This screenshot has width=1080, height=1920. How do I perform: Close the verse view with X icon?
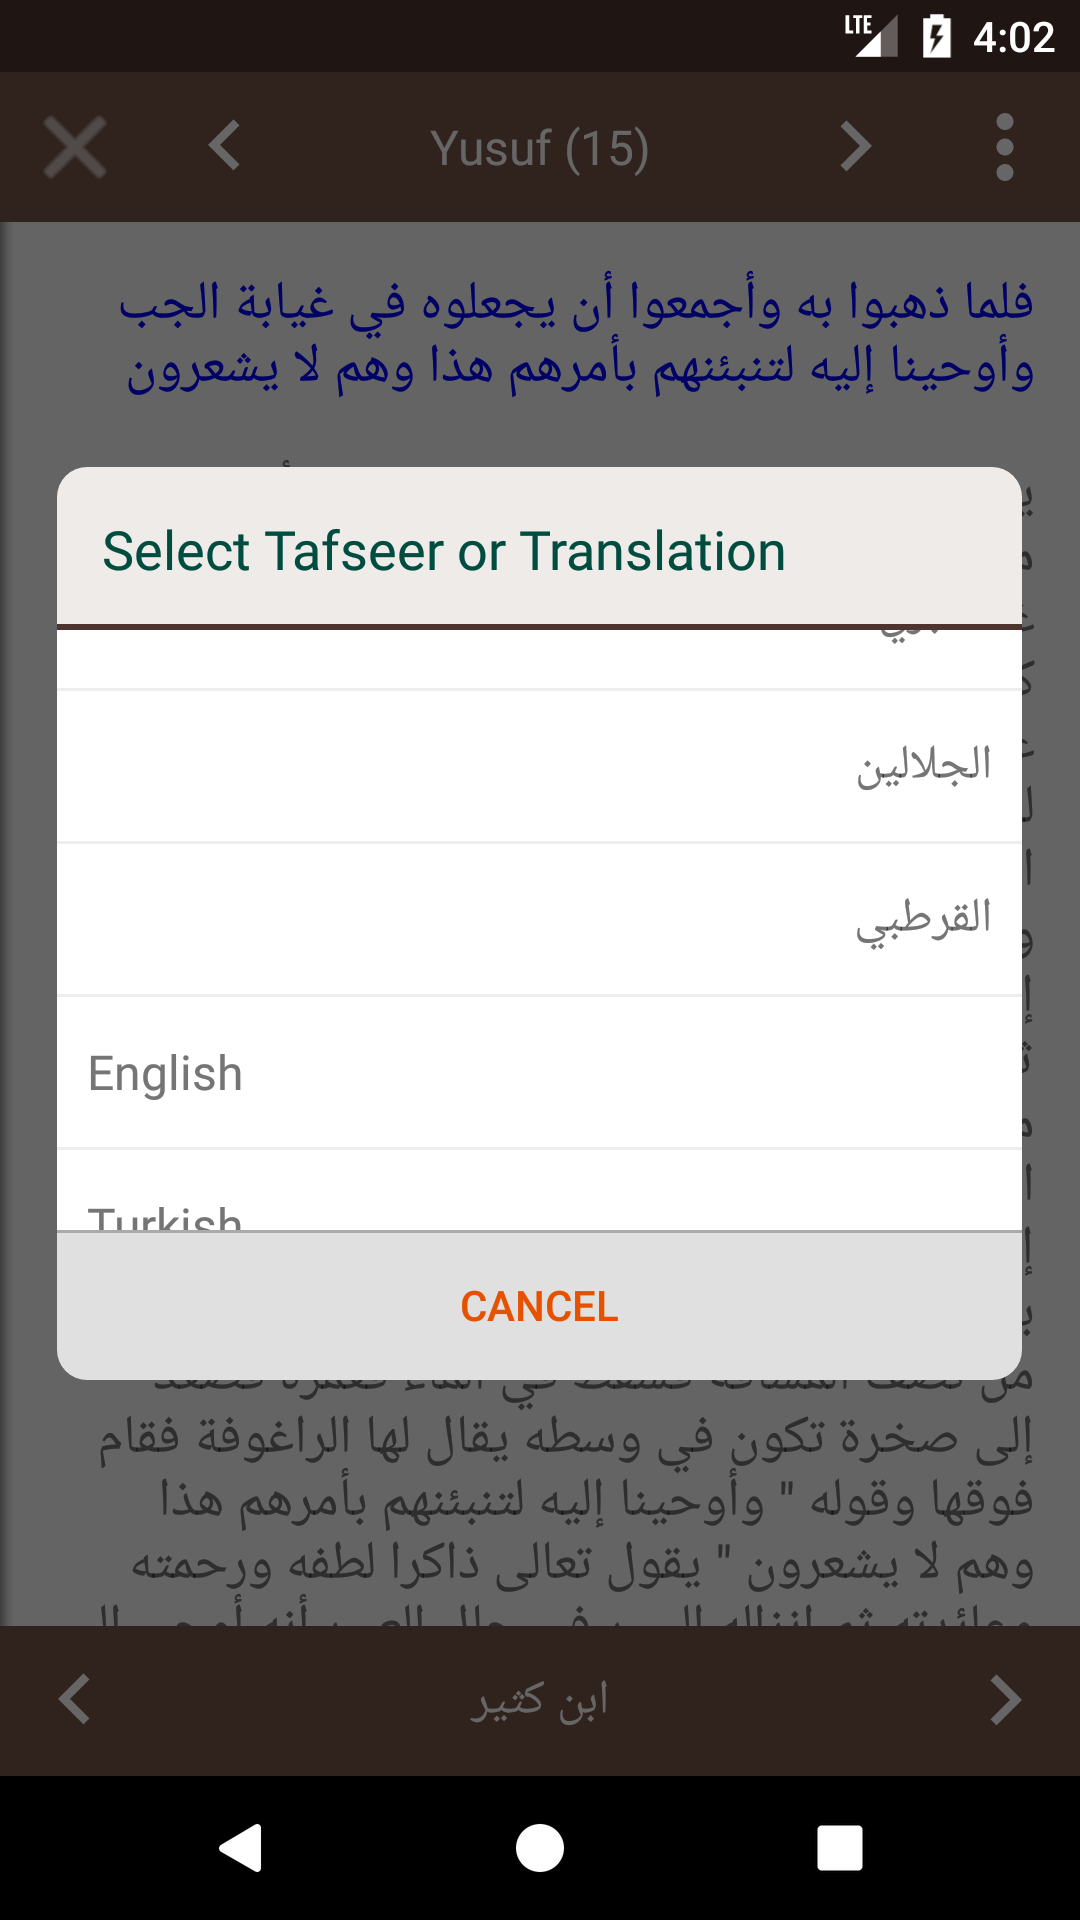point(75,147)
